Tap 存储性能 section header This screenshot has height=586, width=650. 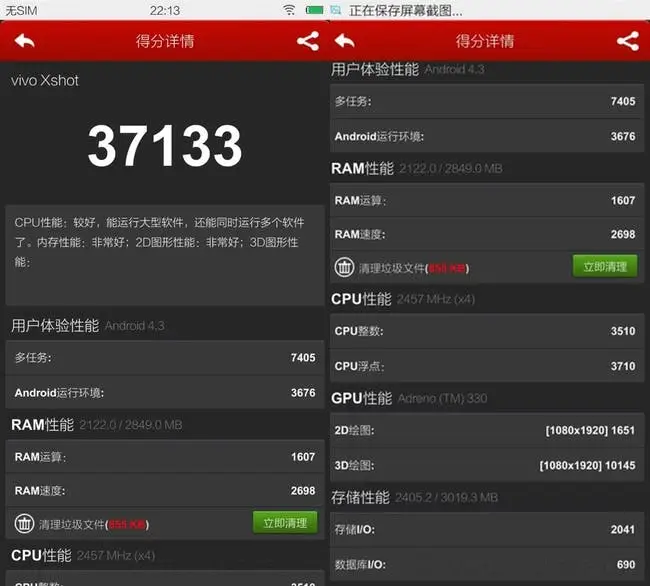[x=415, y=497]
